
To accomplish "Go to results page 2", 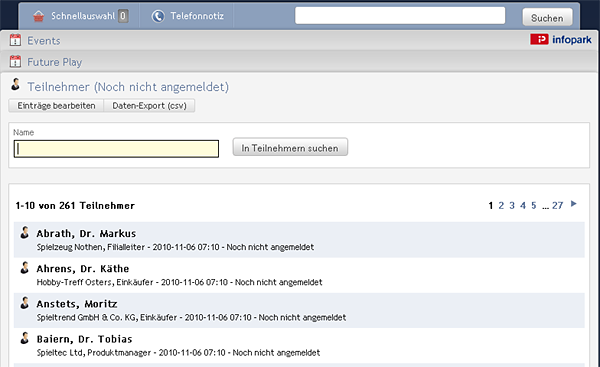I will click(x=501, y=206).
